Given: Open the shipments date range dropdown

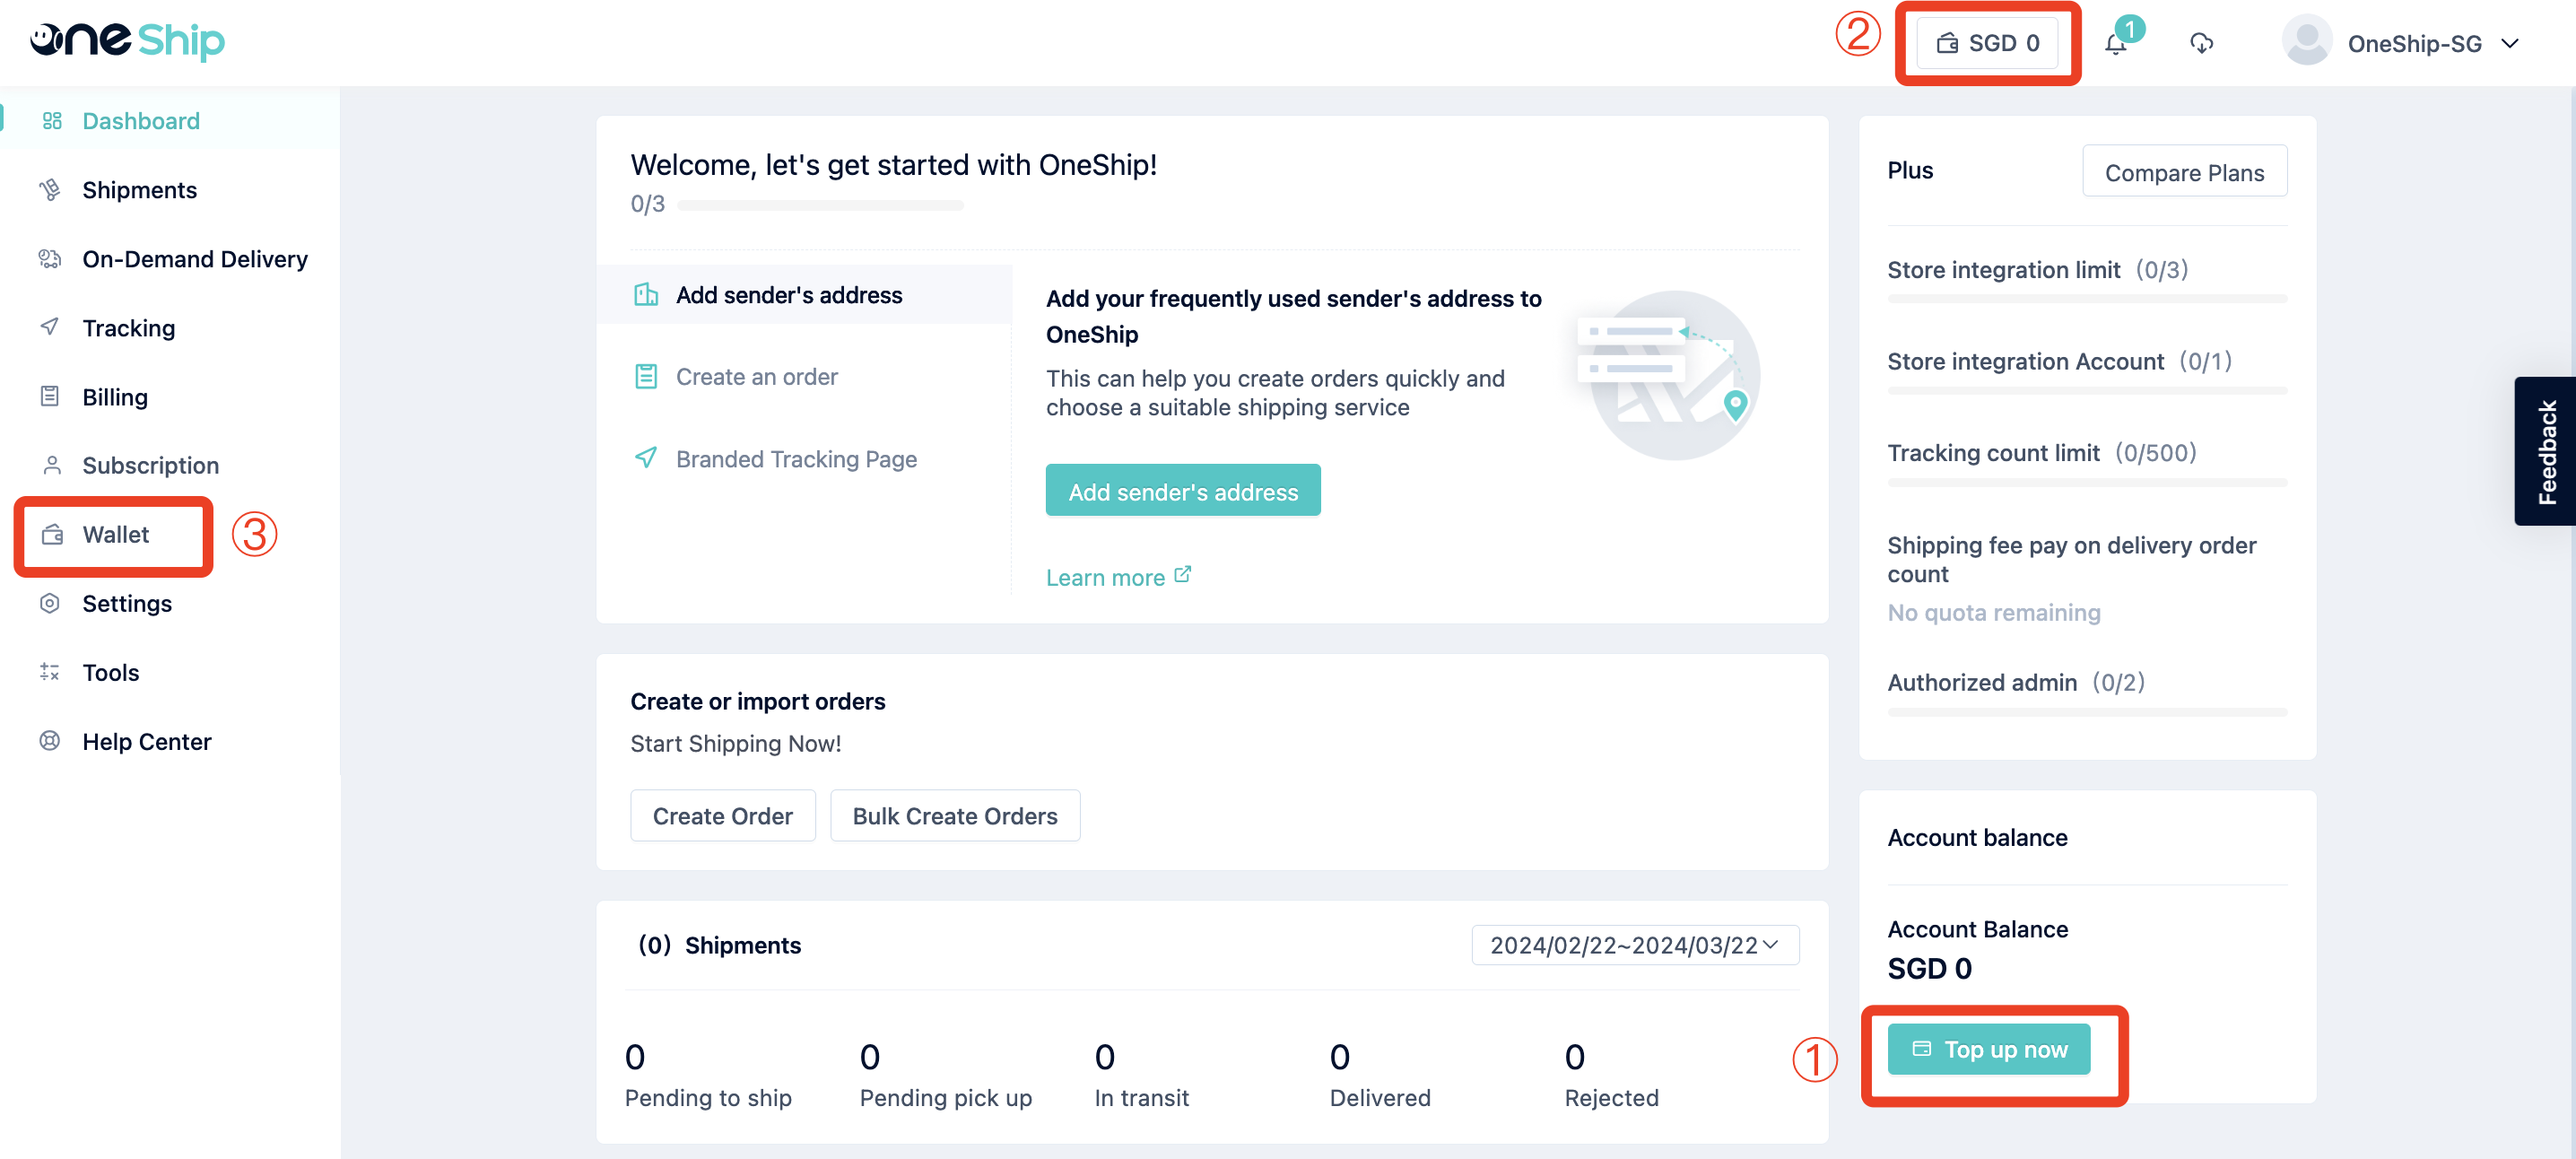Looking at the screenshot, I should [x=1635, y=945].
